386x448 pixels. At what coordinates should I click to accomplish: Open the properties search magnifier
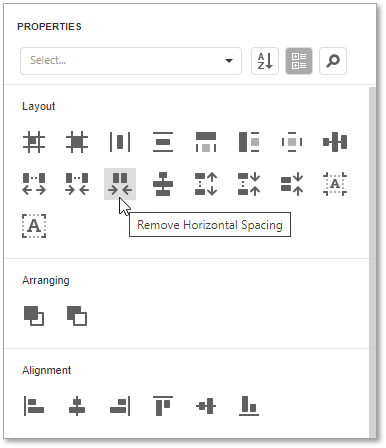click(x=333, y=61)
